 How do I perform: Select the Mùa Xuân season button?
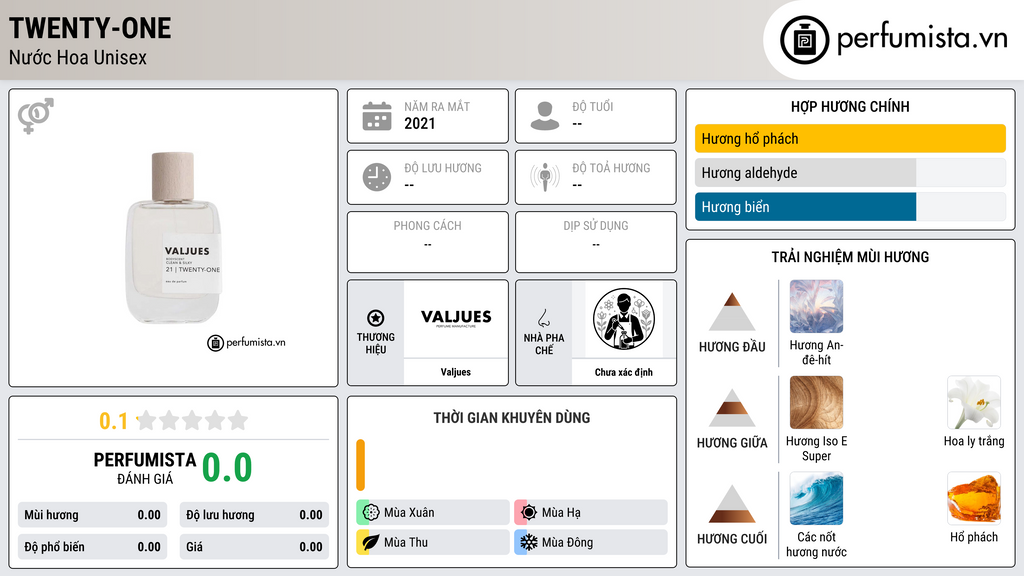[433, 513]
